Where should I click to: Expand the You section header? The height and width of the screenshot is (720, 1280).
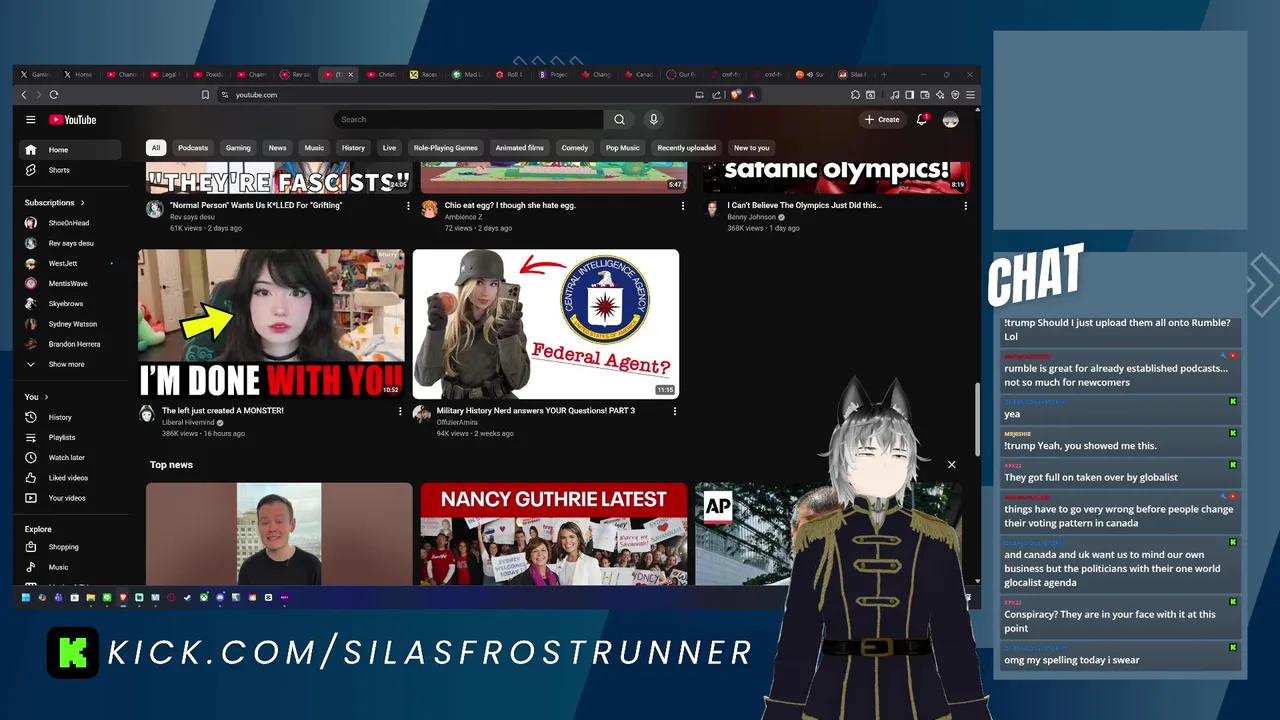[x=37, y=397]
